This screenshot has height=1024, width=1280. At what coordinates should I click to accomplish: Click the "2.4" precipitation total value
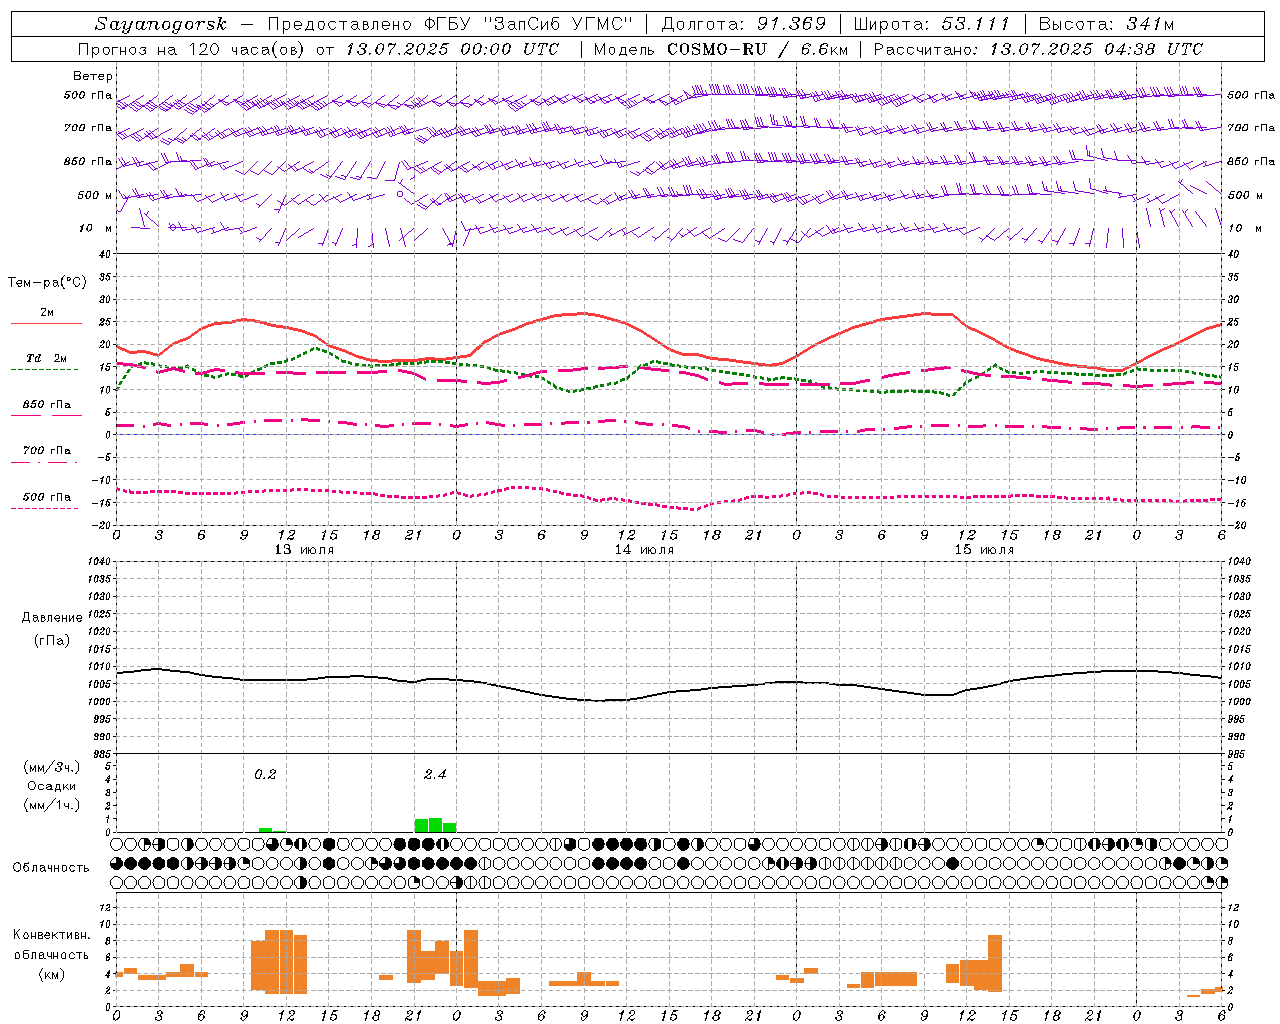tap(435, 774)
